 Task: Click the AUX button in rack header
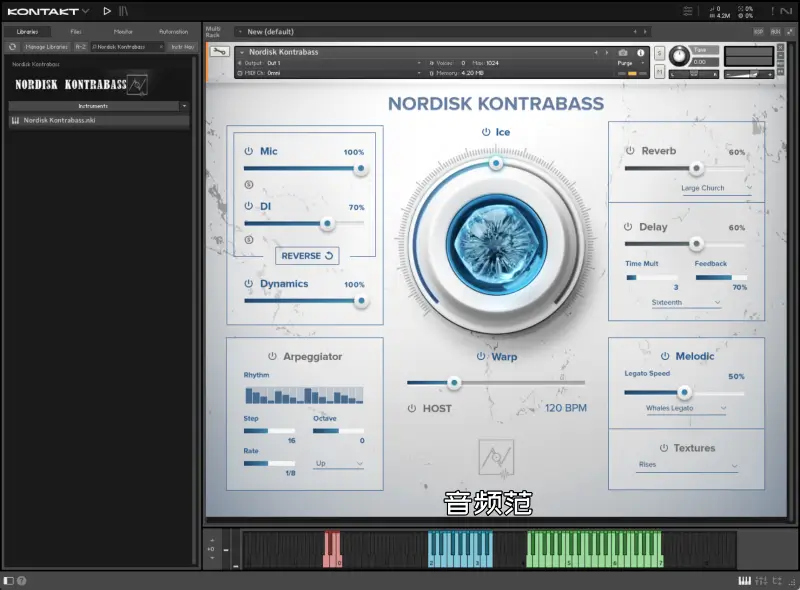tap(776, 32)
